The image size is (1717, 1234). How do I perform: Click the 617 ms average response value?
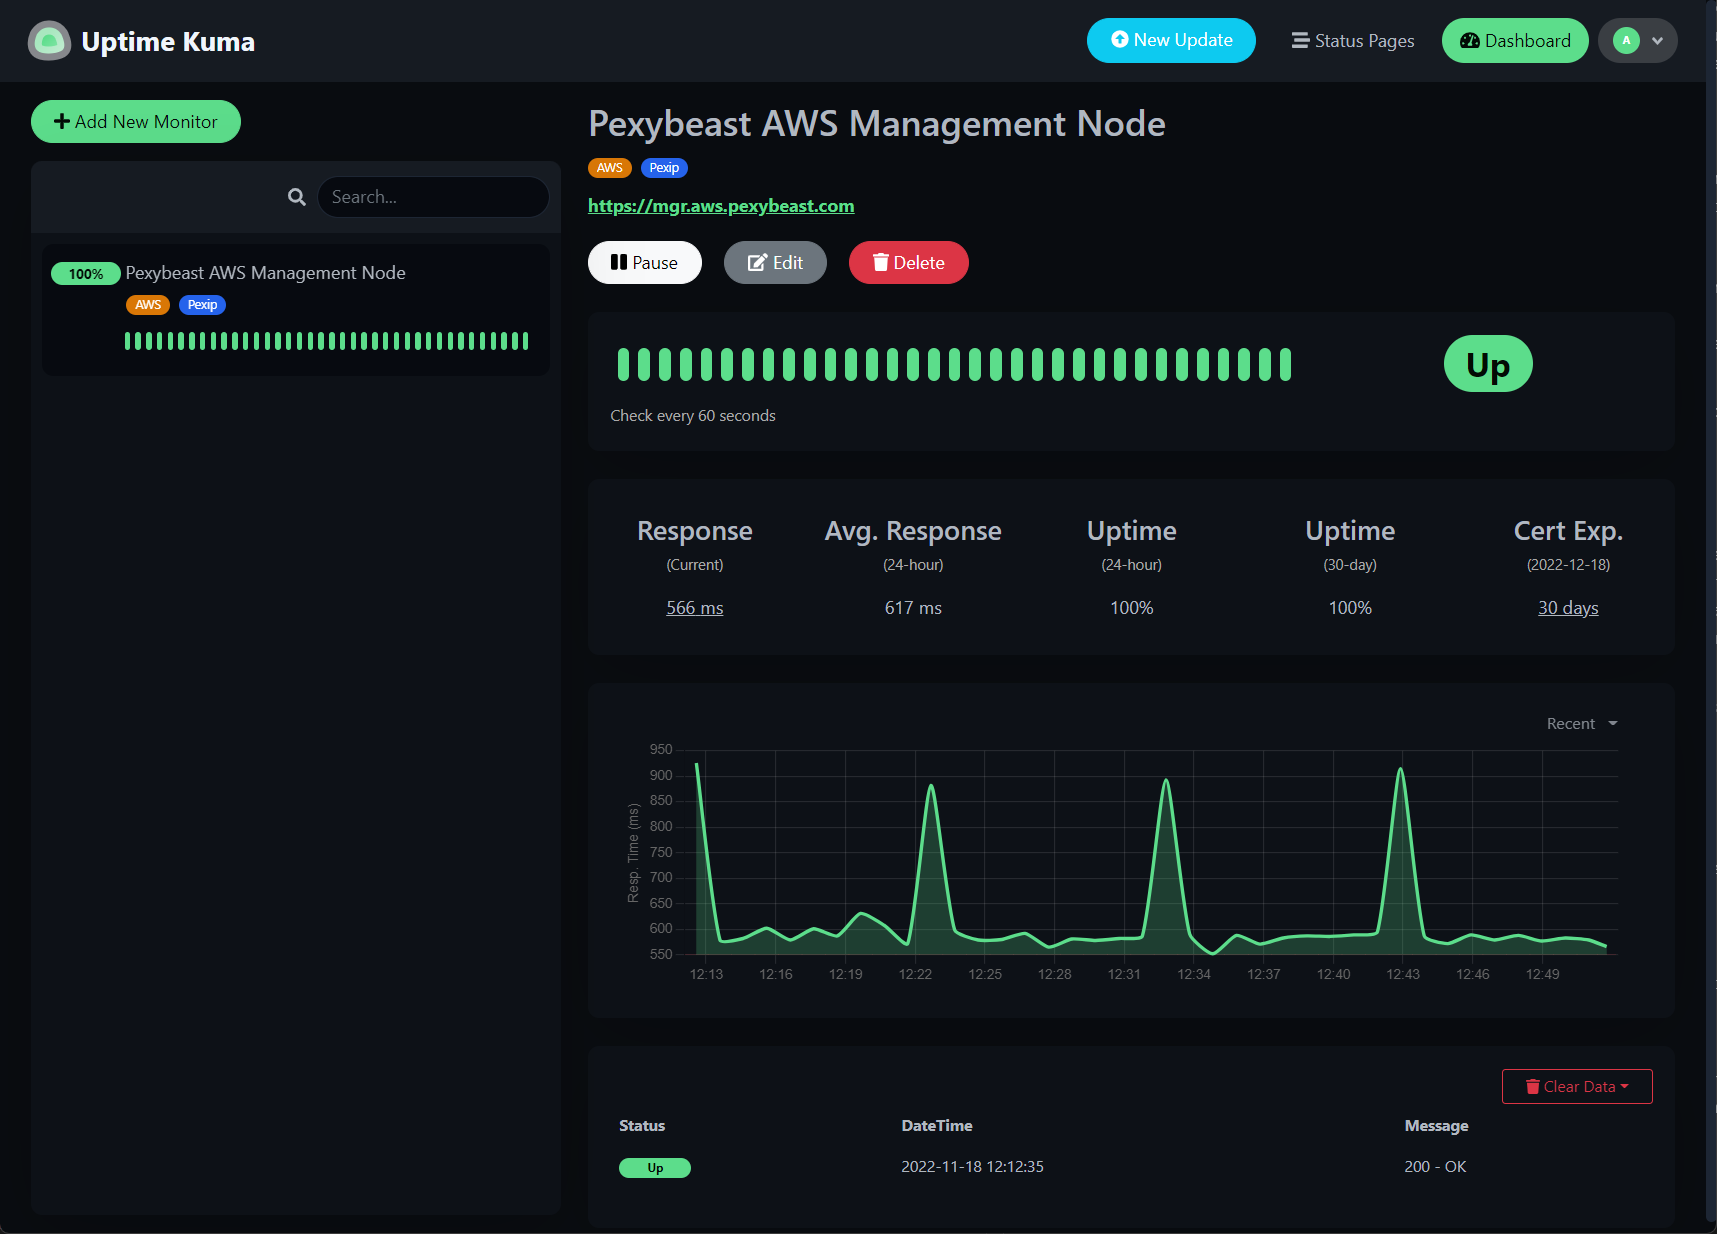(x=913, y=608)
